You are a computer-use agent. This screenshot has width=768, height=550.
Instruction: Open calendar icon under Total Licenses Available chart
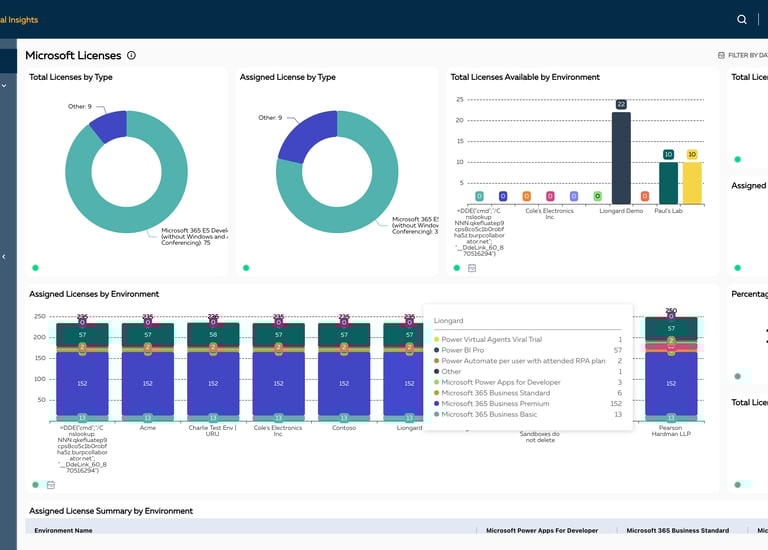pos(472,268)
